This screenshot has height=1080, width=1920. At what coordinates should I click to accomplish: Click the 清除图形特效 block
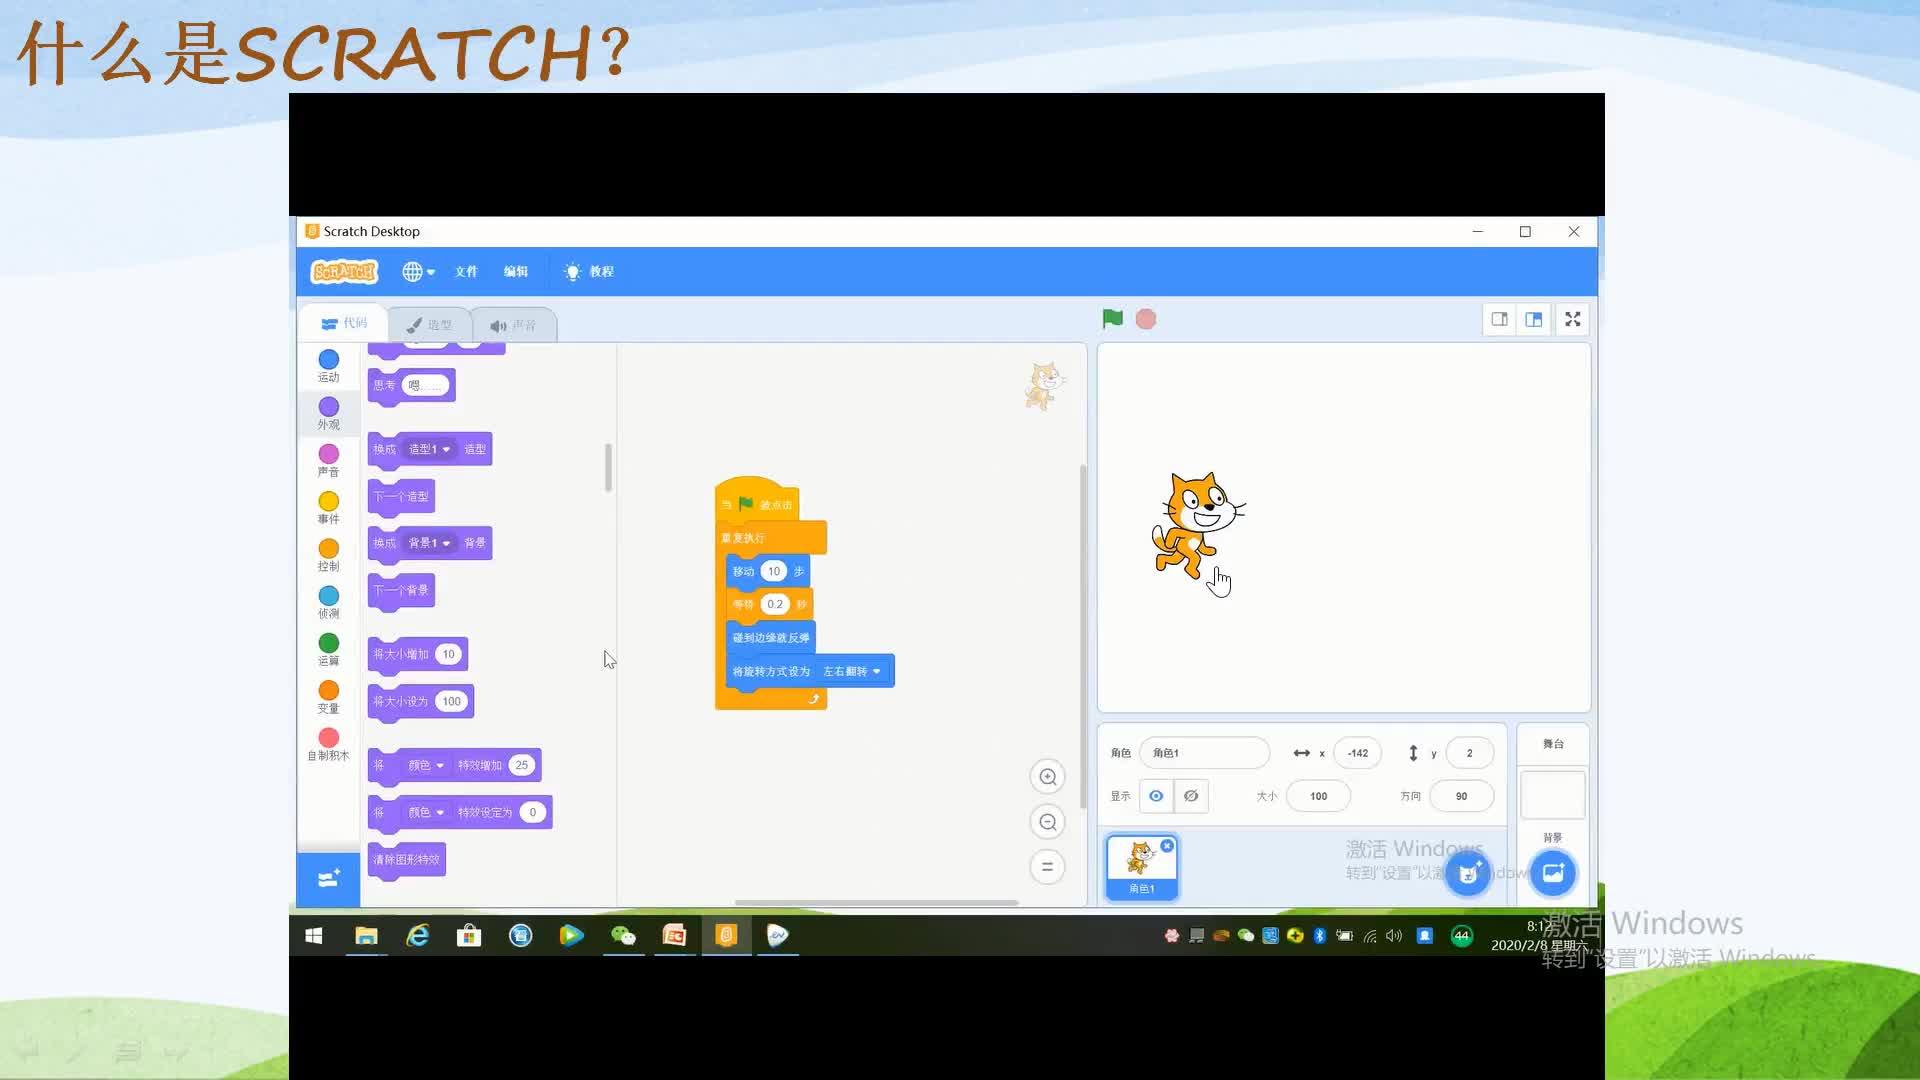coord(407,859)
